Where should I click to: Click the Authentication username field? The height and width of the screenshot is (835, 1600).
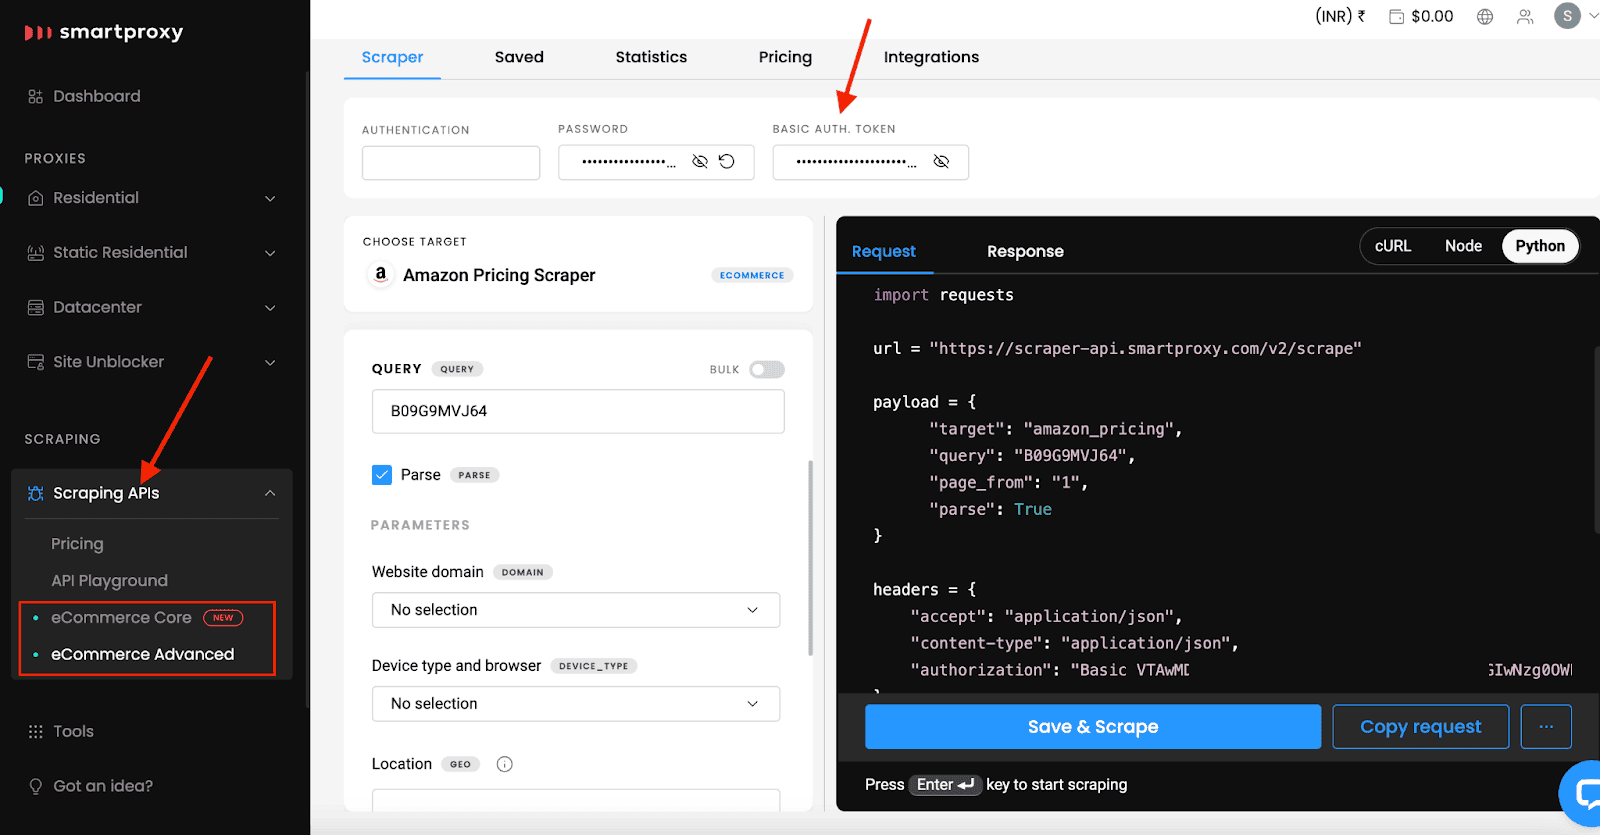pyautogui.click(x=451, y=162)
